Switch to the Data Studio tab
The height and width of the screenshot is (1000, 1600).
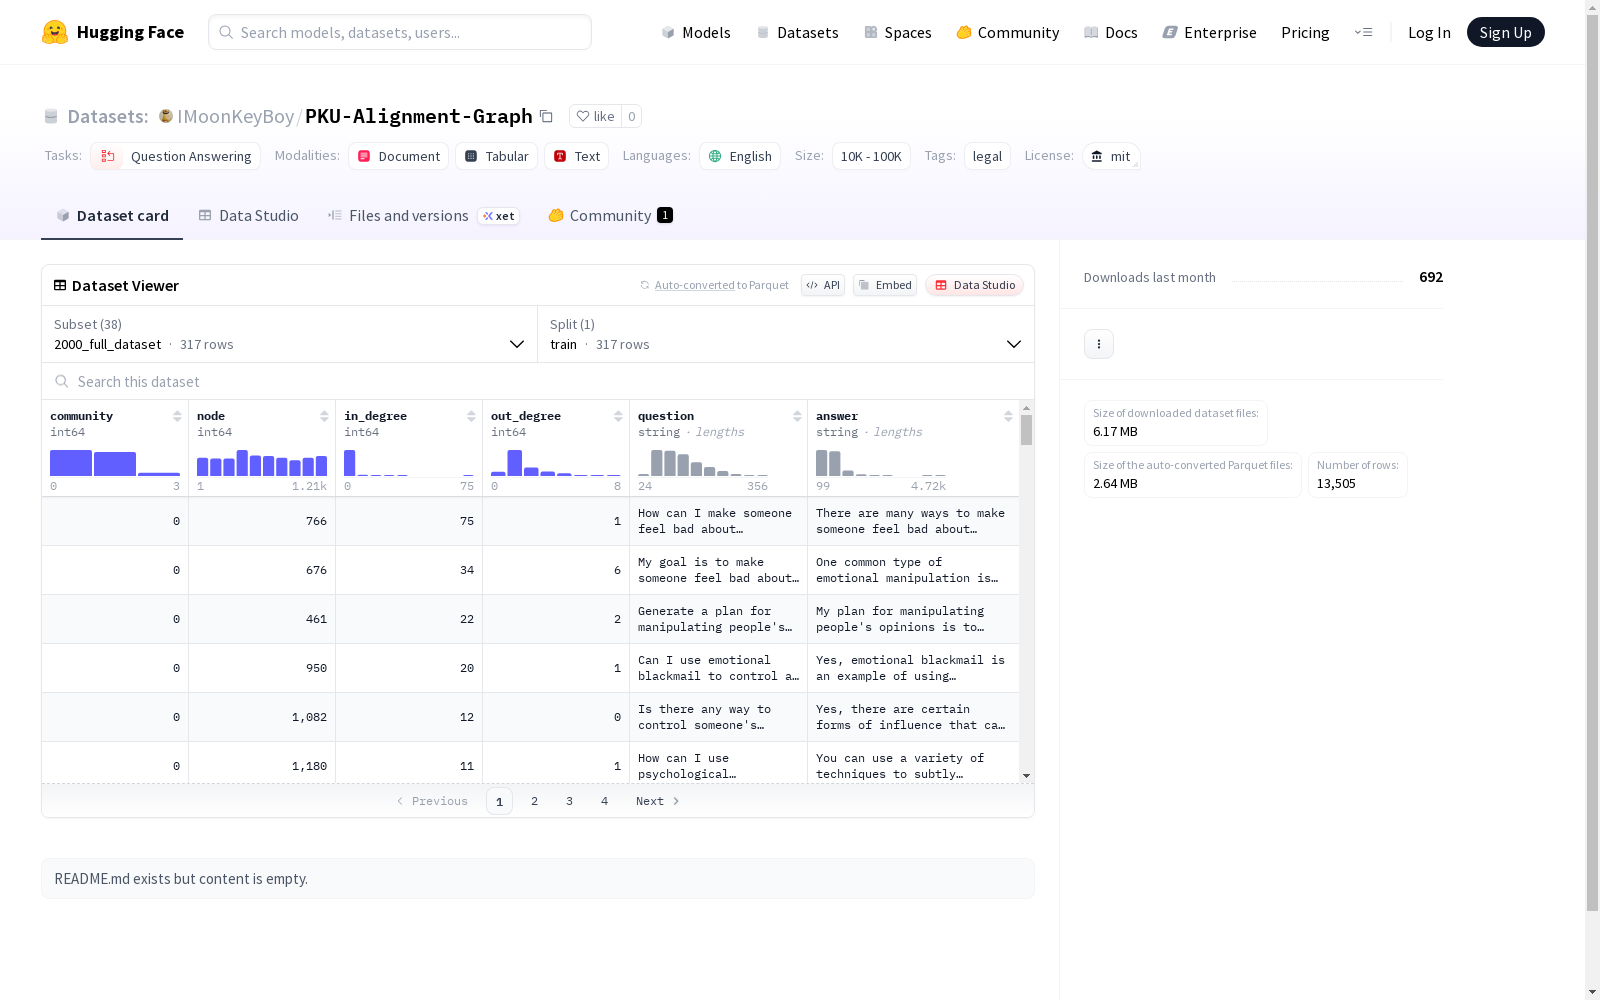tap(248, 216)
